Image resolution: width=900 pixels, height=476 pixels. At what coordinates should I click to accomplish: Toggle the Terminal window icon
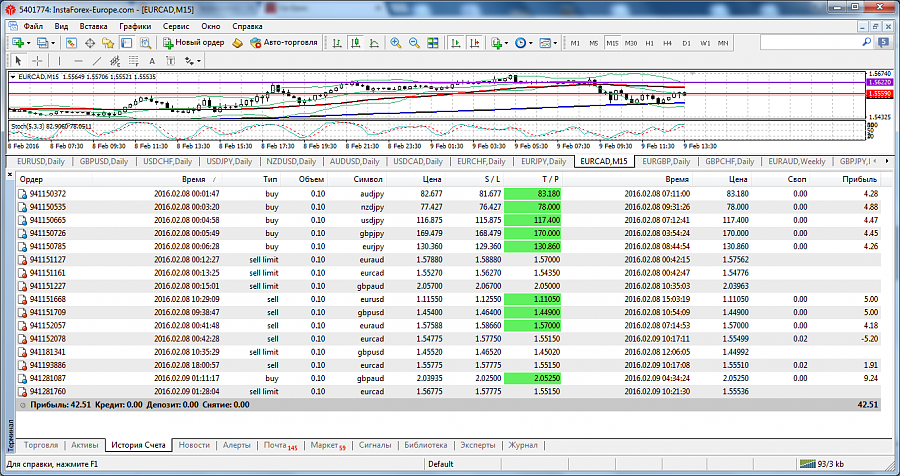point(126,42)
